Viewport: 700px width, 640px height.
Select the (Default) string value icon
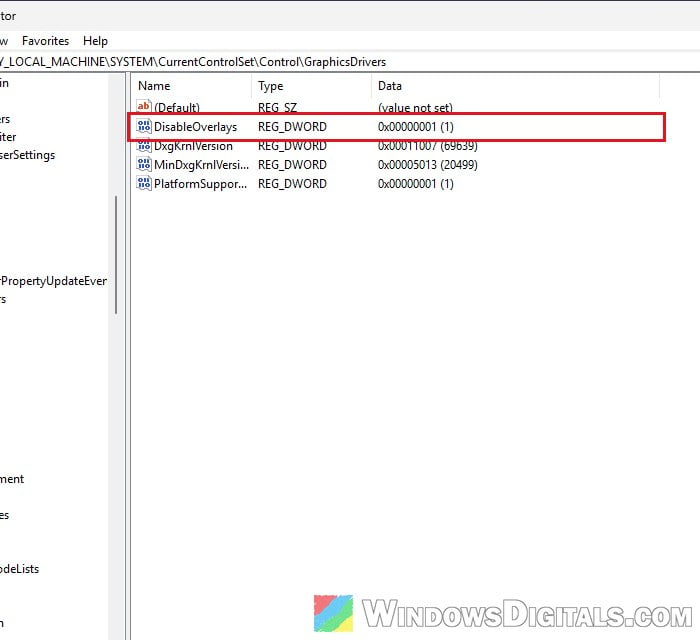144,107
